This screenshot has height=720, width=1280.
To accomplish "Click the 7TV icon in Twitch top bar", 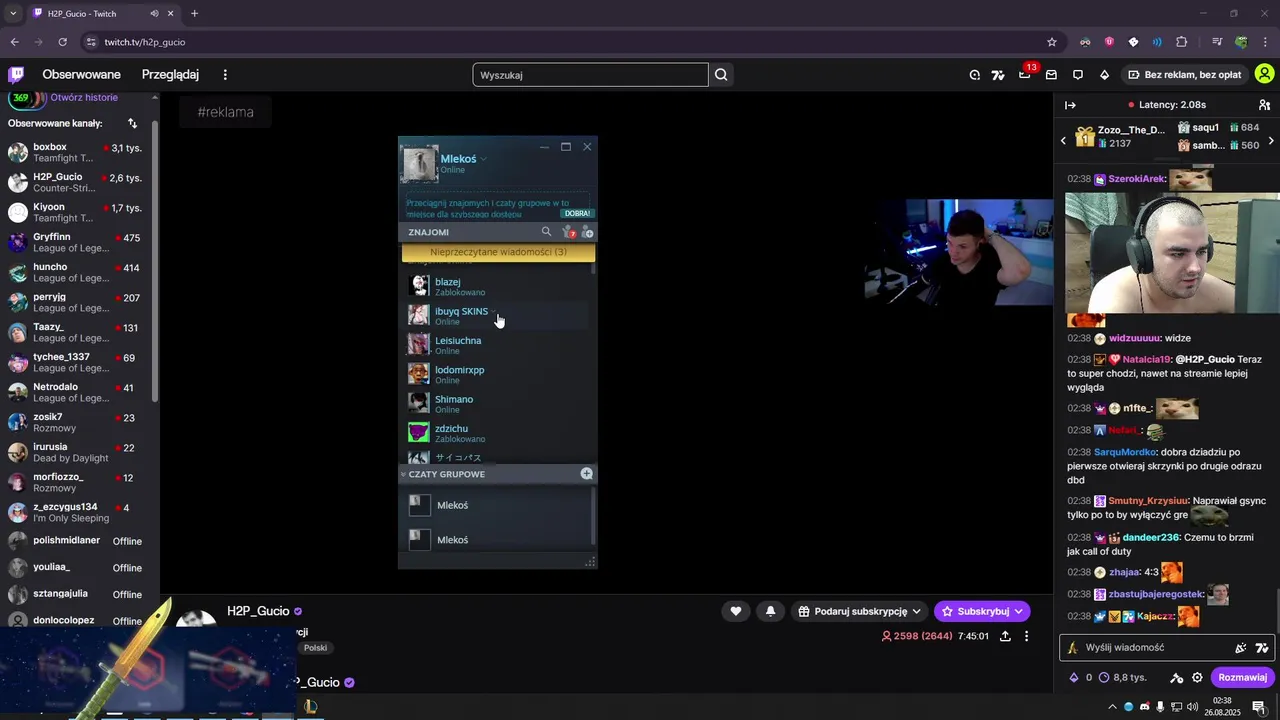I will coord(997,75).
